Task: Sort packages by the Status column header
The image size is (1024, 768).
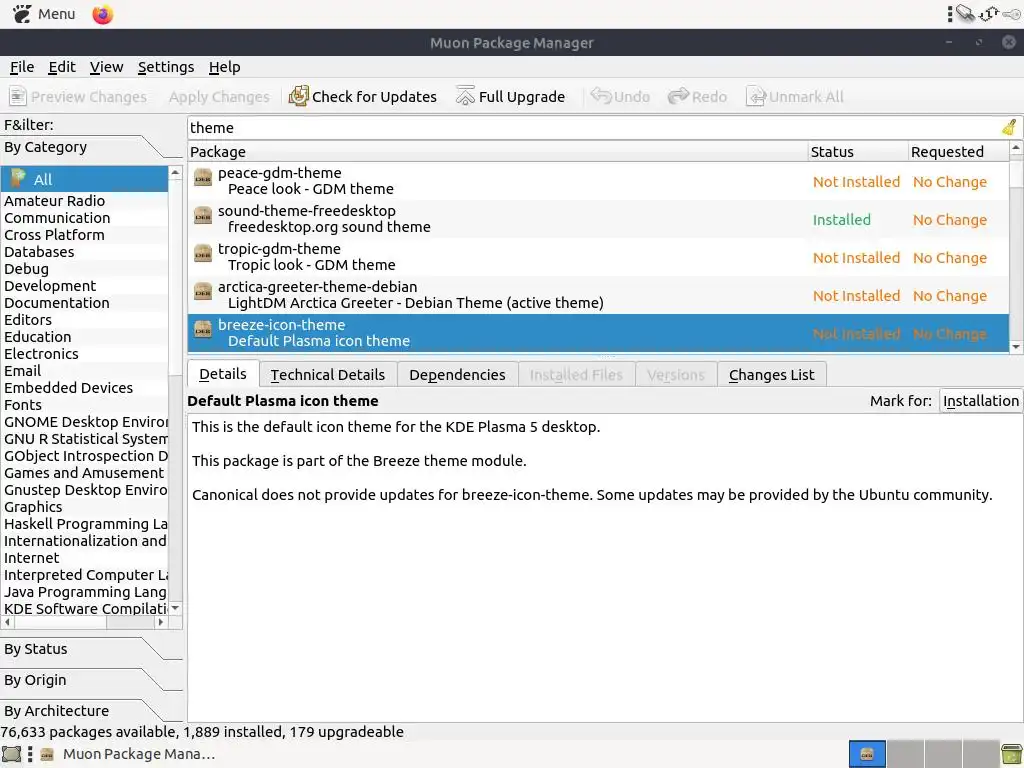Action: point(857,152)
